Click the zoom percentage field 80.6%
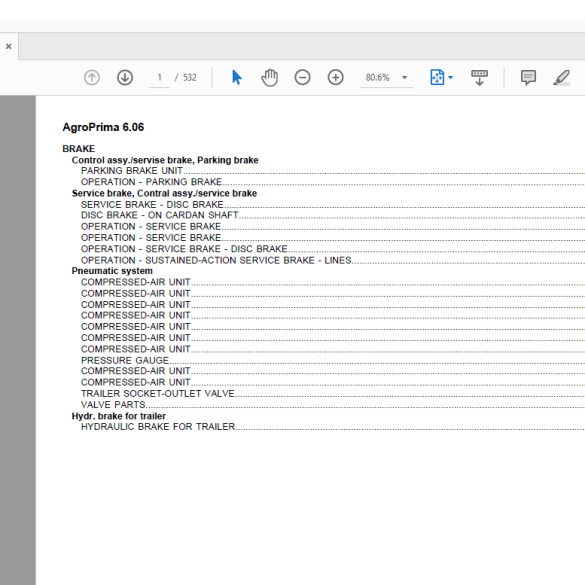 coord(378,78)
